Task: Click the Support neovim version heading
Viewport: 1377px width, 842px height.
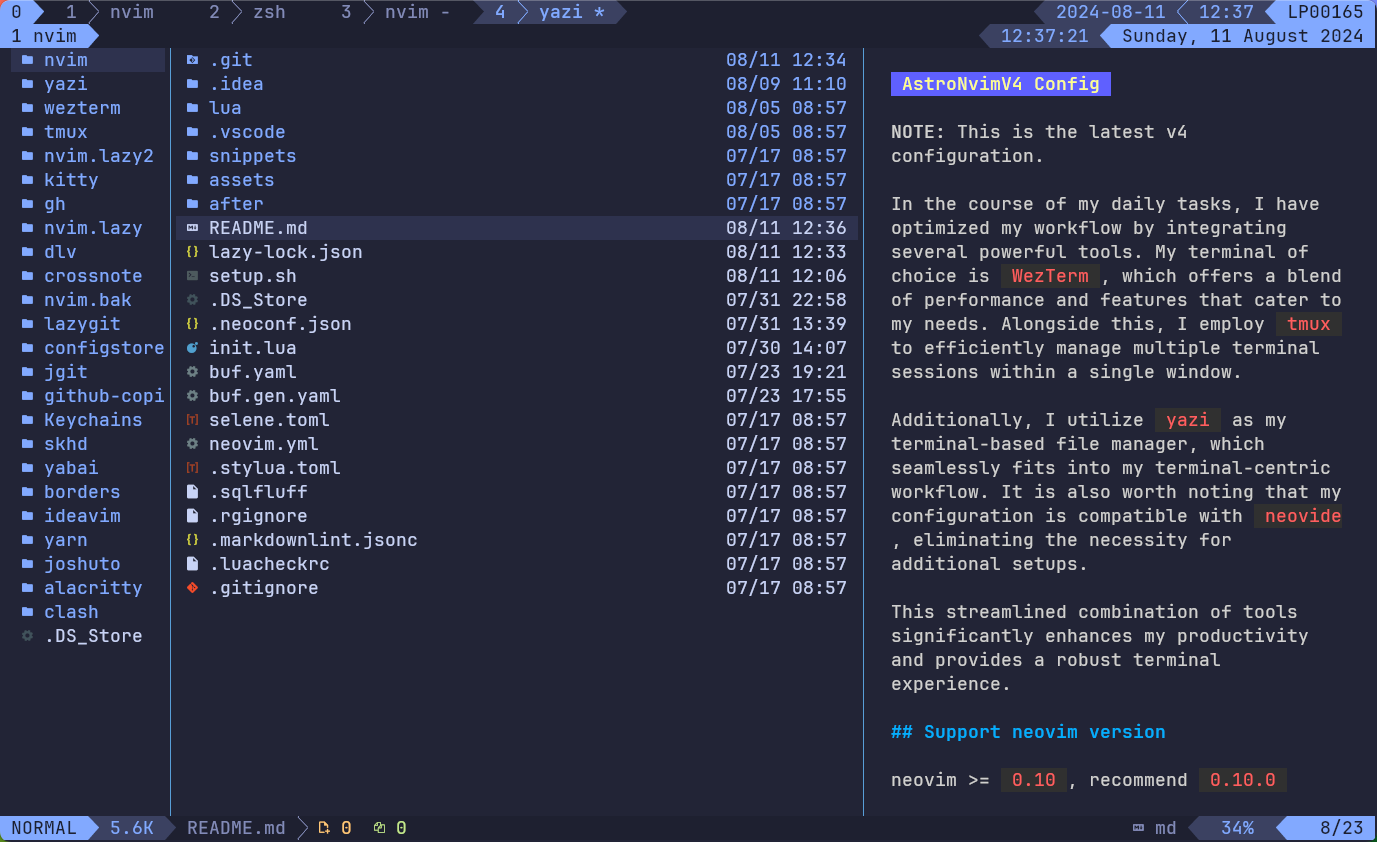Action: click(1028, 732)
